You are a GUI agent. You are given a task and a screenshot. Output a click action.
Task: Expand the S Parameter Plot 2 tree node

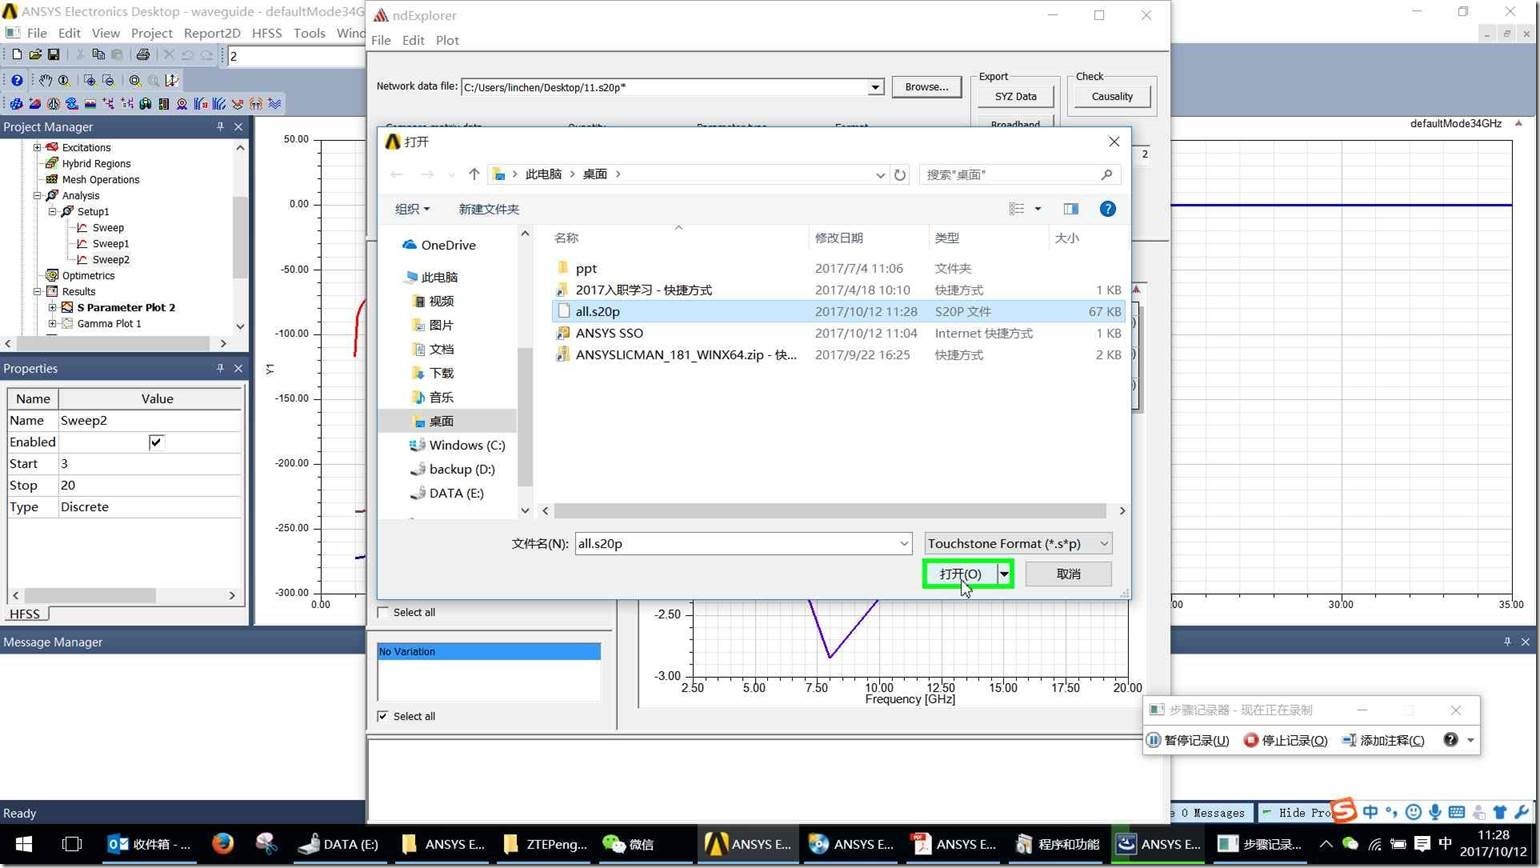point(53,308)
